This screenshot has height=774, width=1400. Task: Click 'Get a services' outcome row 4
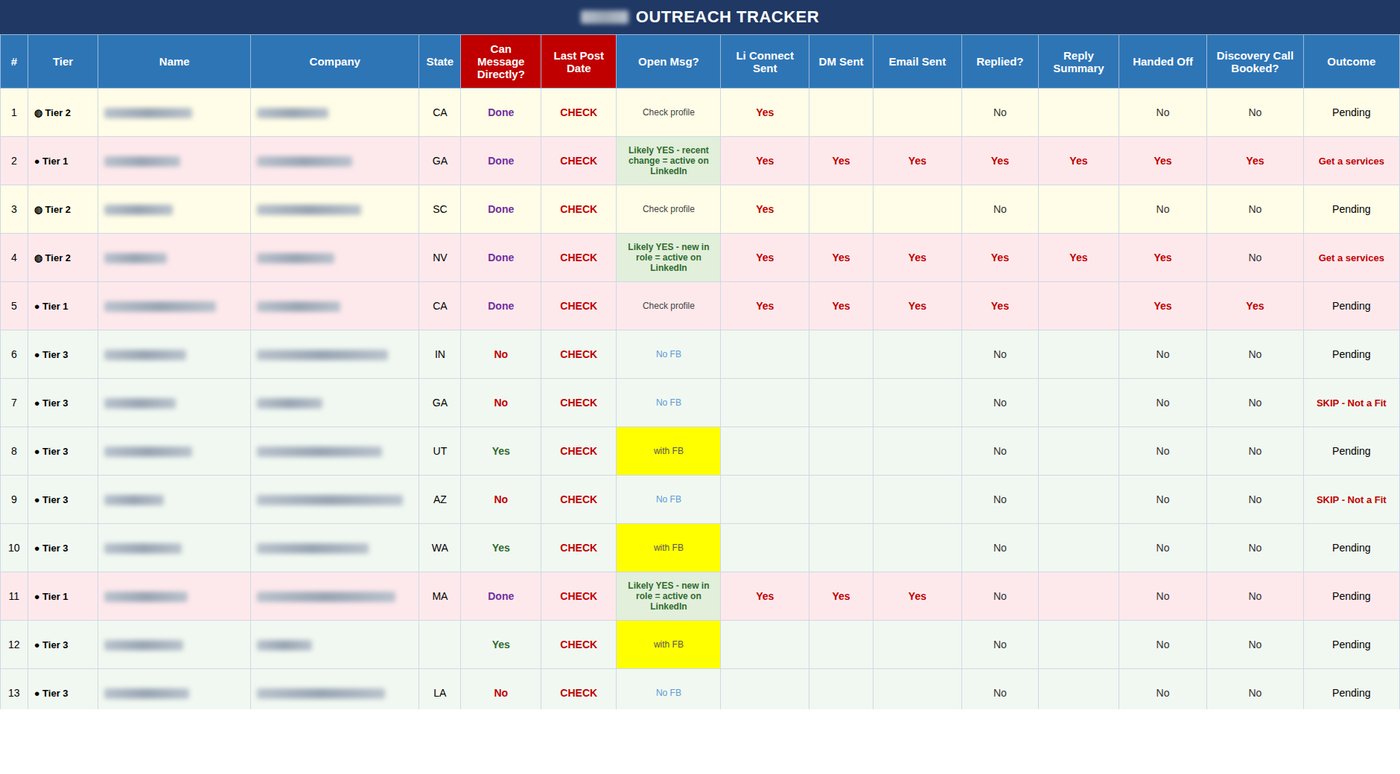(1351, 257)
